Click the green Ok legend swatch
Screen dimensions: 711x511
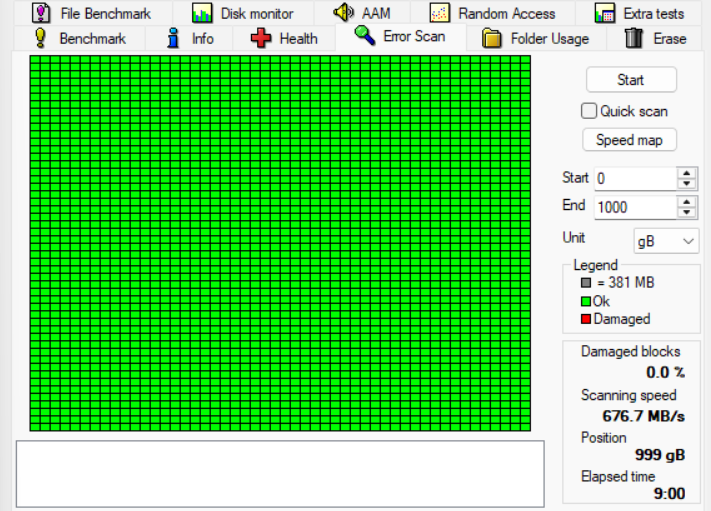pyautogui.click(x=586, y=301)
